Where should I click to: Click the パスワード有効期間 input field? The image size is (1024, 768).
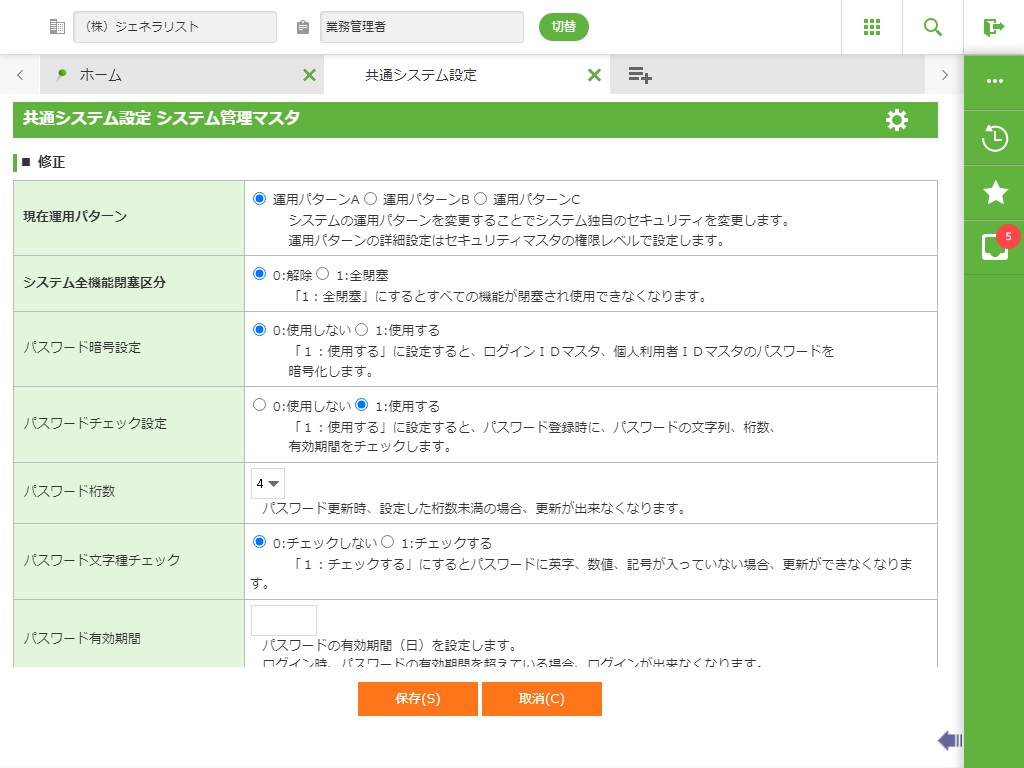pyautogui.click(x=283, y=620)
